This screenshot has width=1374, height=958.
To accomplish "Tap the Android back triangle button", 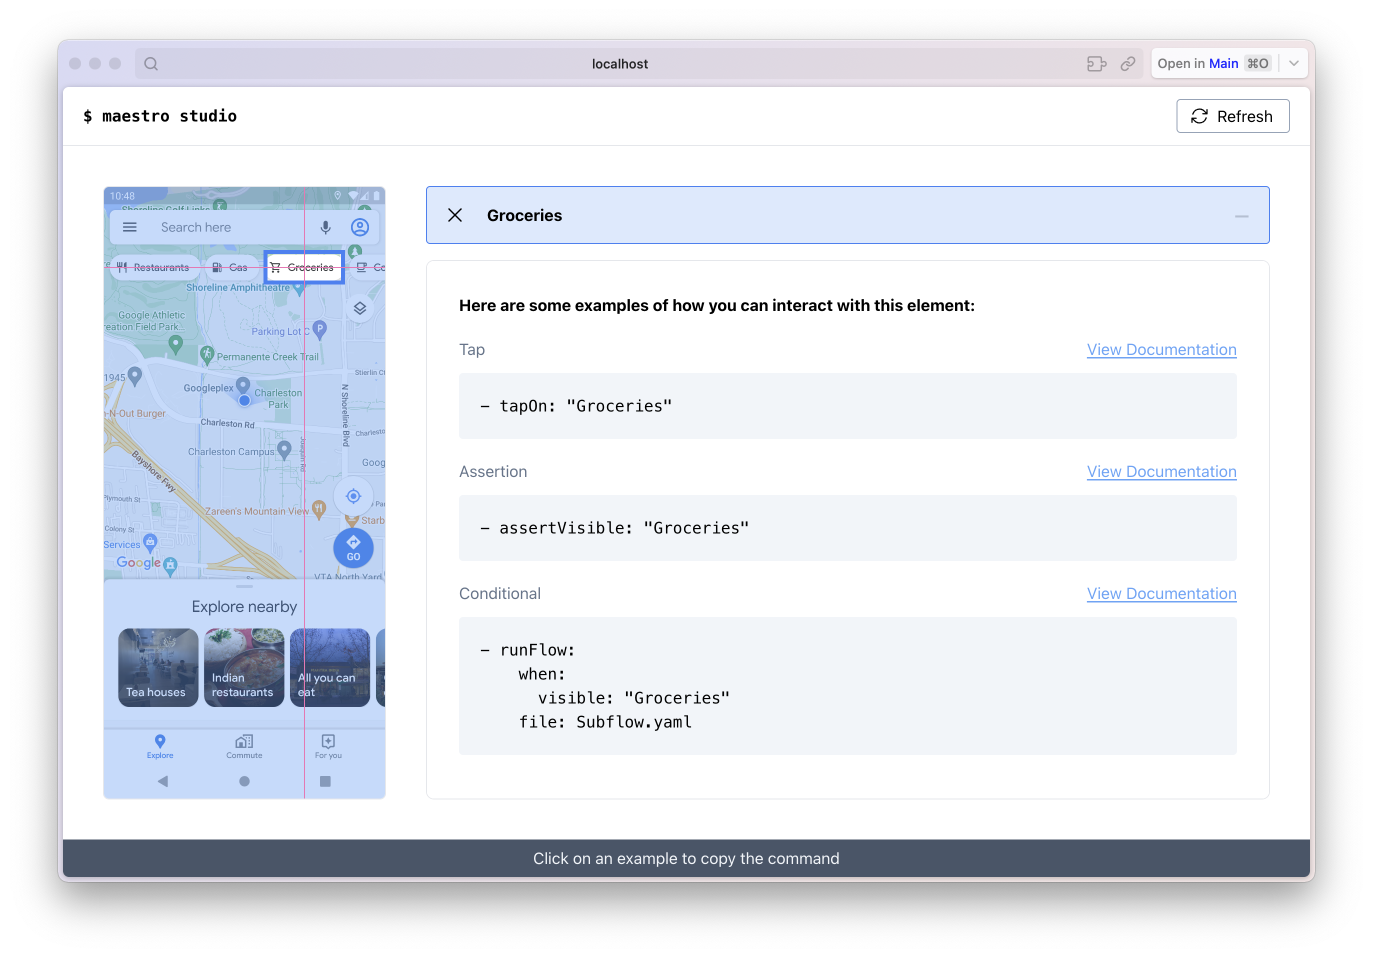I will coord(163,781).
